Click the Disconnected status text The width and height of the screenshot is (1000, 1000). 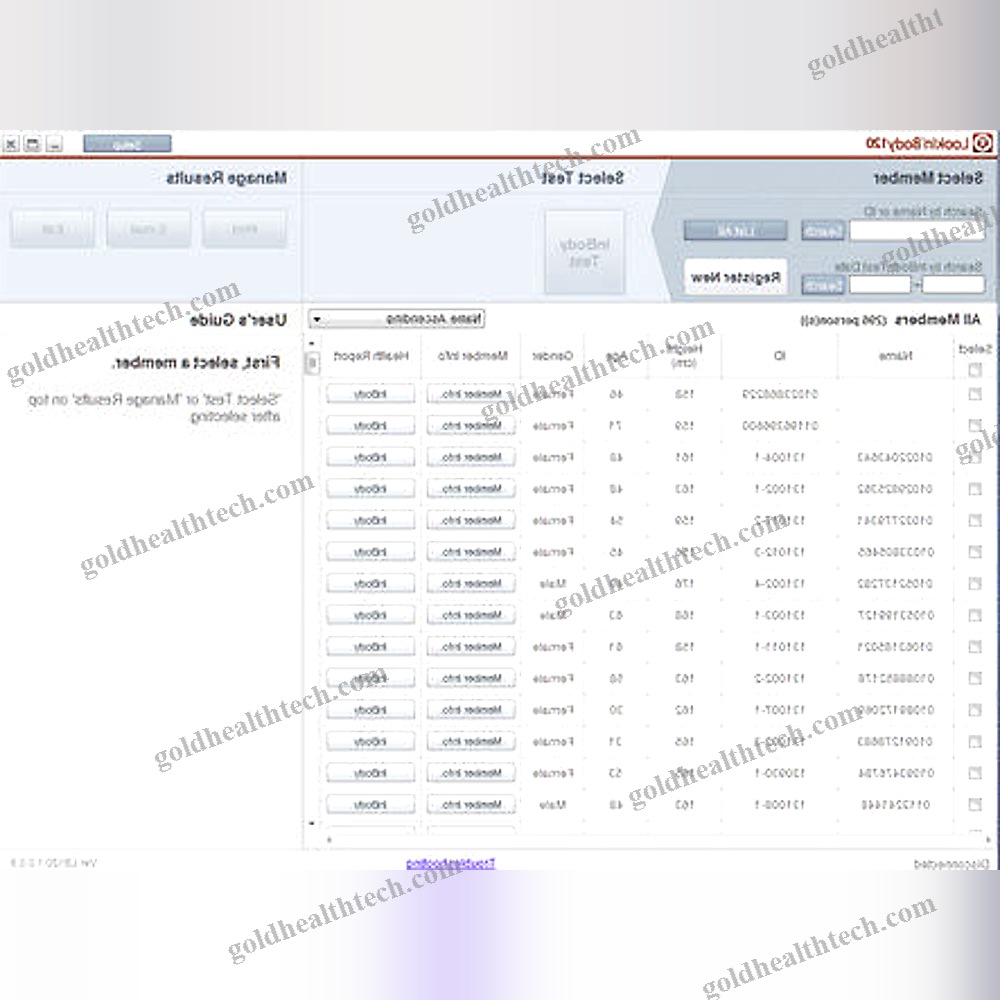point(951,864)
